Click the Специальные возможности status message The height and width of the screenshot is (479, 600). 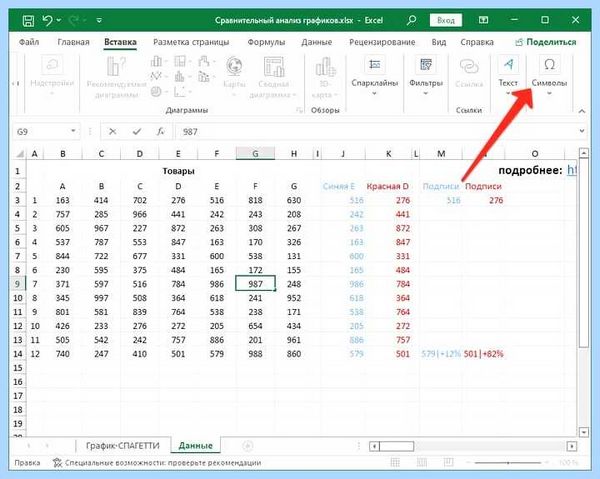[158, 463]
